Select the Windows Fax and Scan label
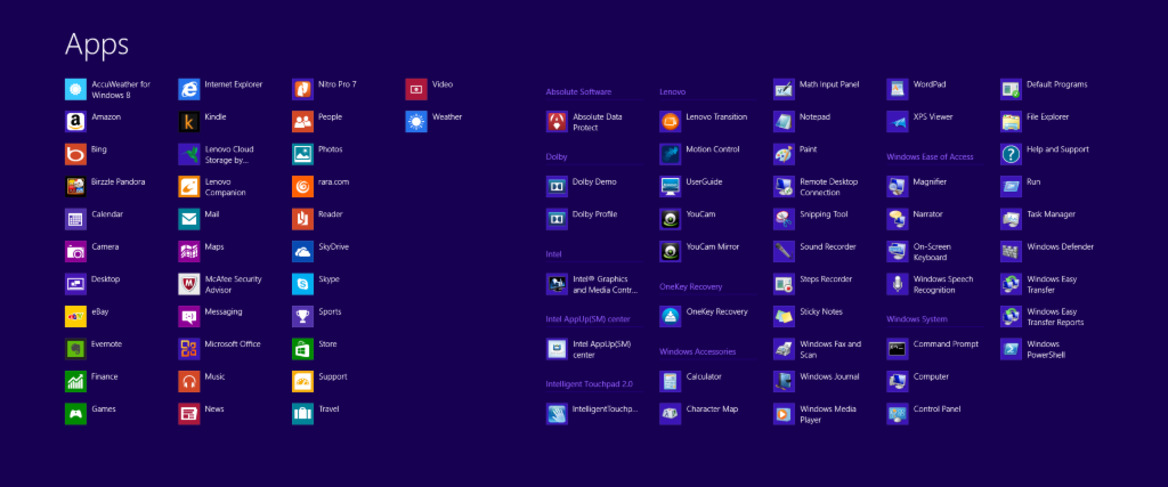 point(831,349)
